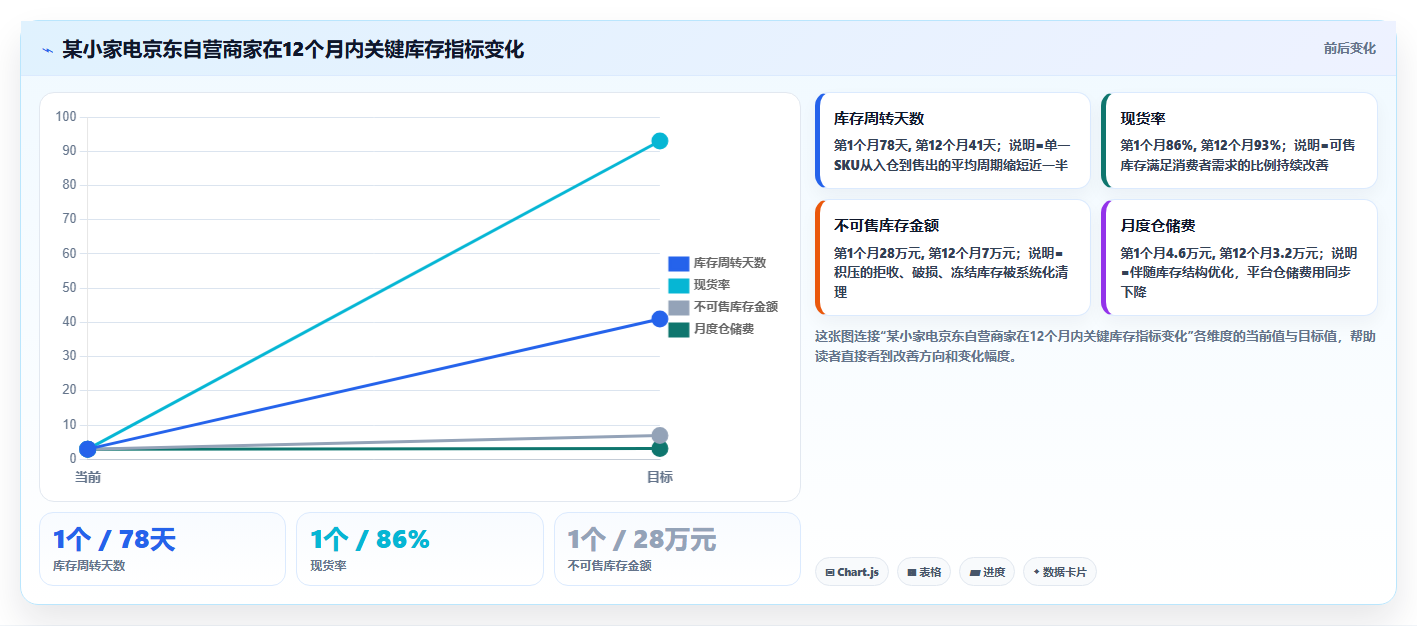Image resolution: width=1417 pixels, height=626 pixels.
Task: Click the 50 y-axis tick label
Action: pyautogui.click(x=69, y=288)
